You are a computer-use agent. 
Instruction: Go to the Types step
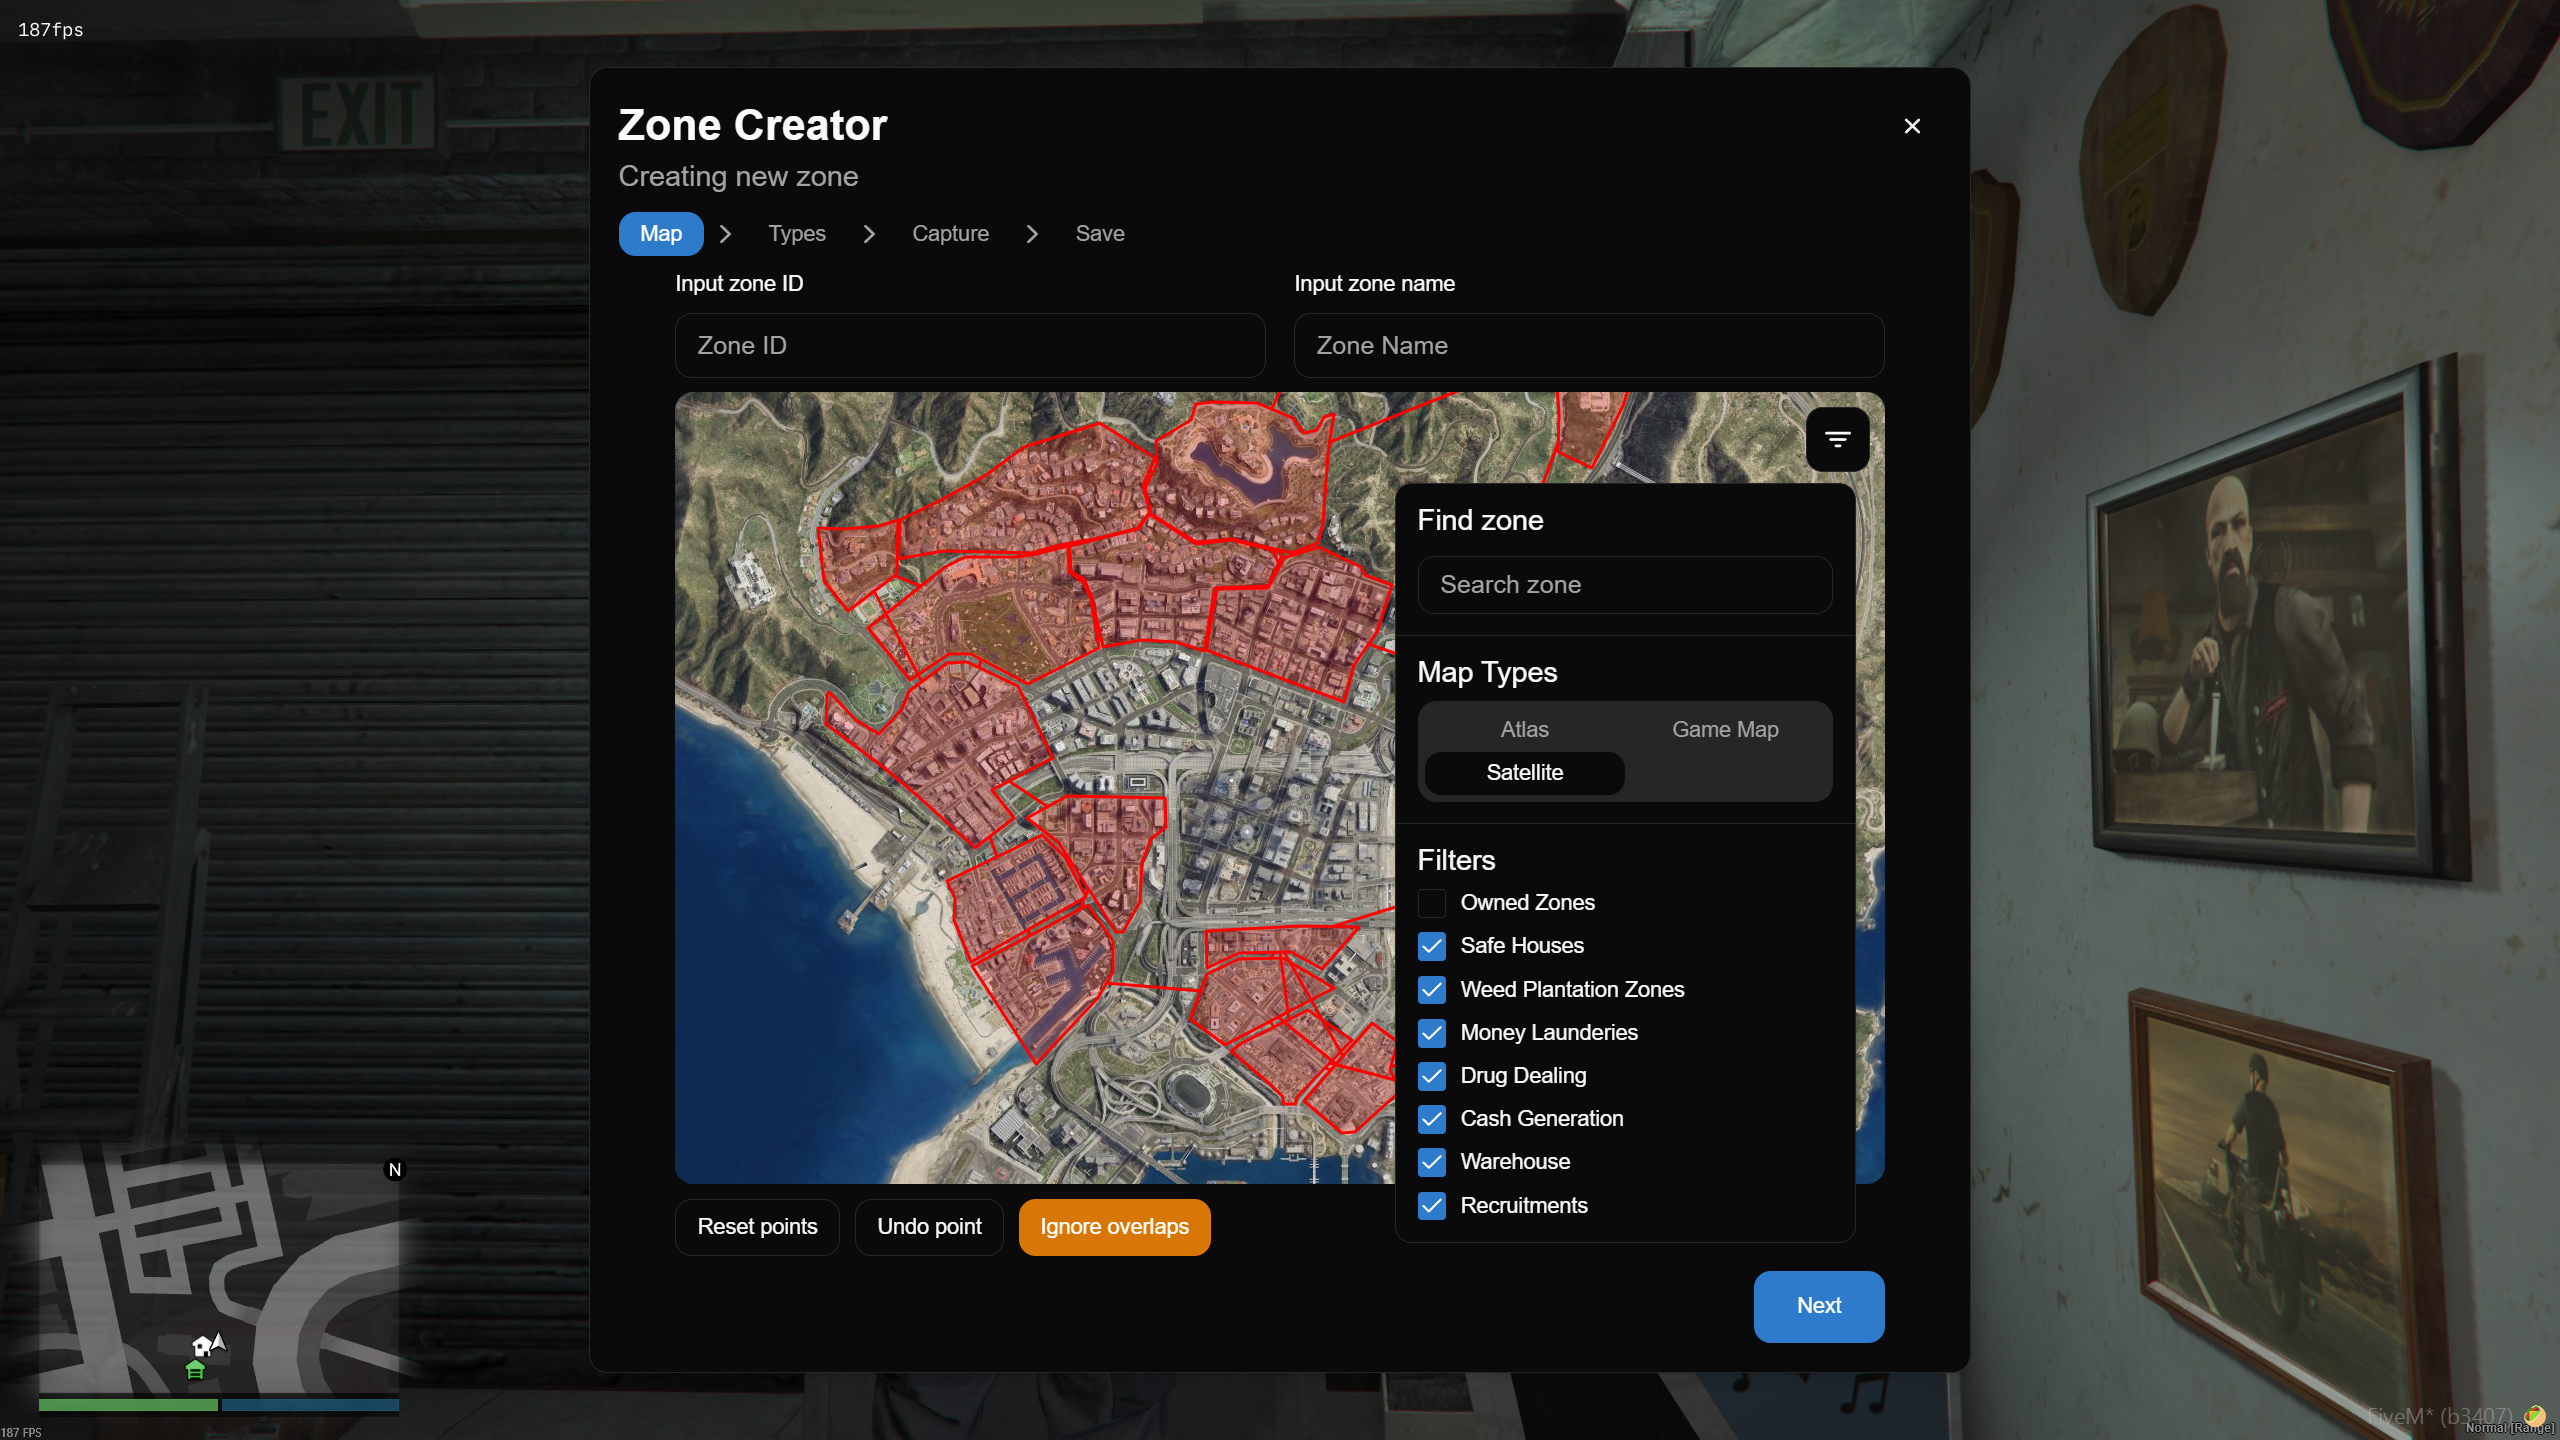tap(797, 233)
